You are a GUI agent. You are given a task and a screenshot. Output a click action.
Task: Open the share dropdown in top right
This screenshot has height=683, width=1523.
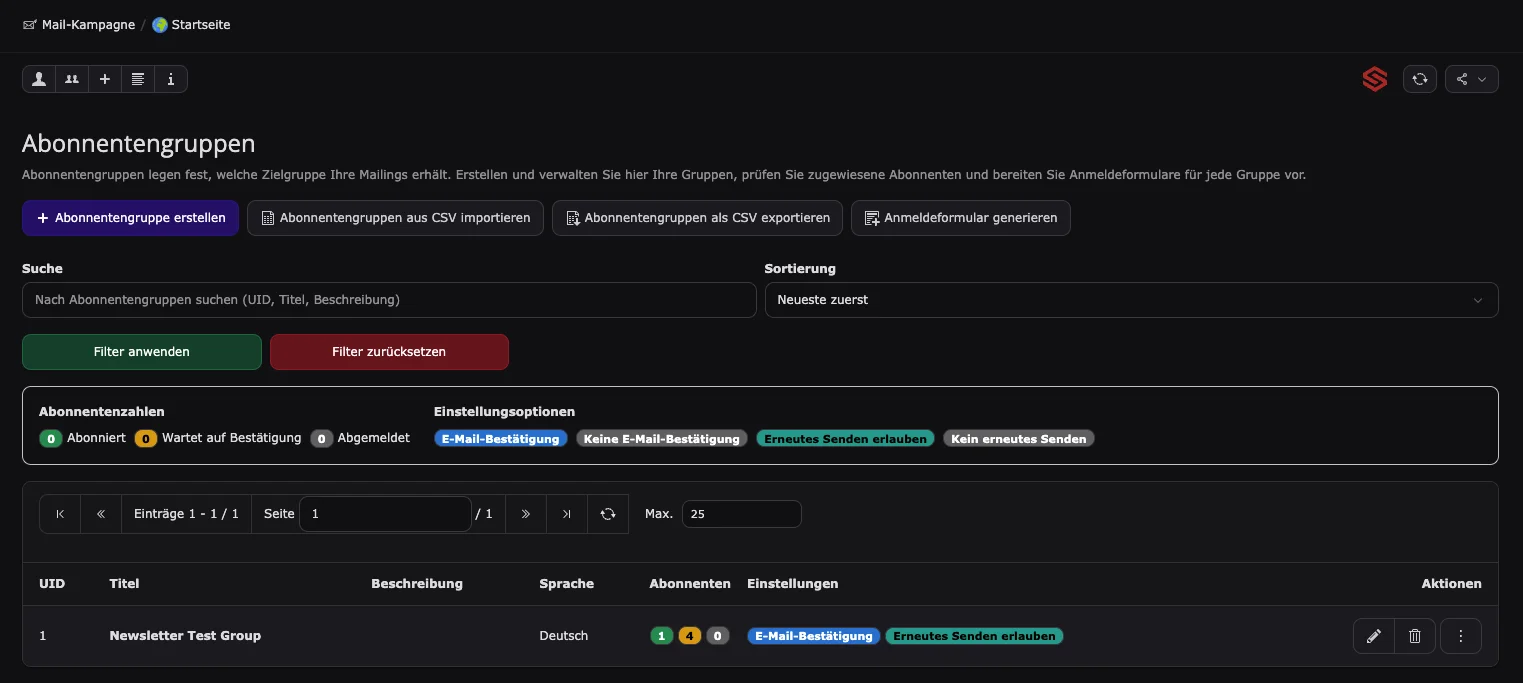point(1472,79)
